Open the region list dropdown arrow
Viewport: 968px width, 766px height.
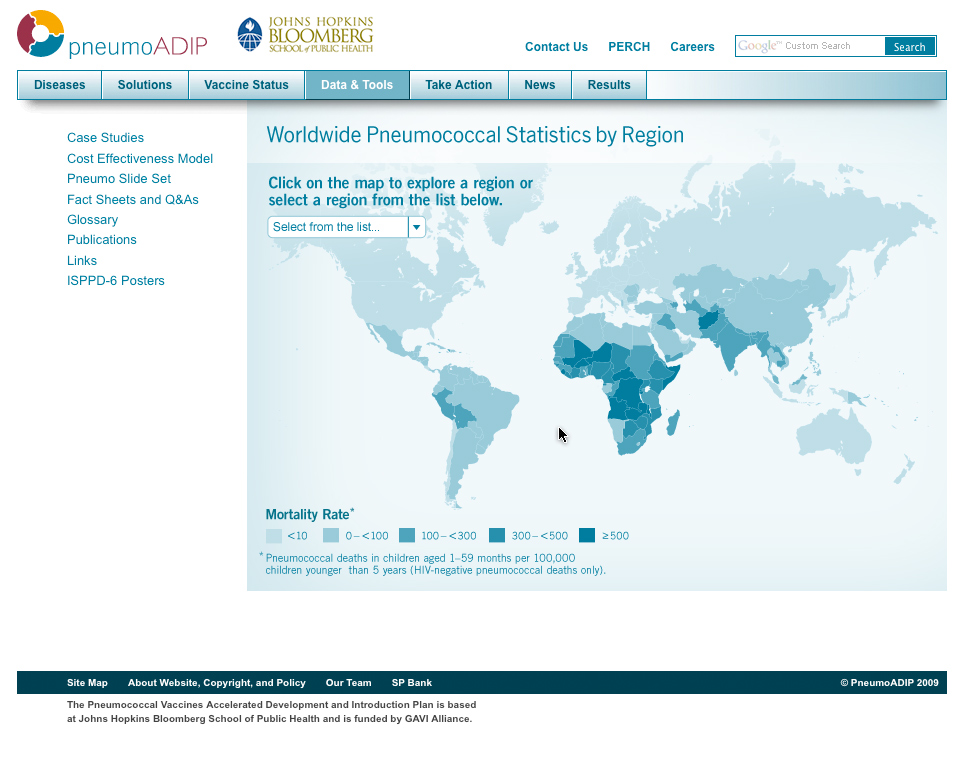pyautogui.click(x=417, y=227)
